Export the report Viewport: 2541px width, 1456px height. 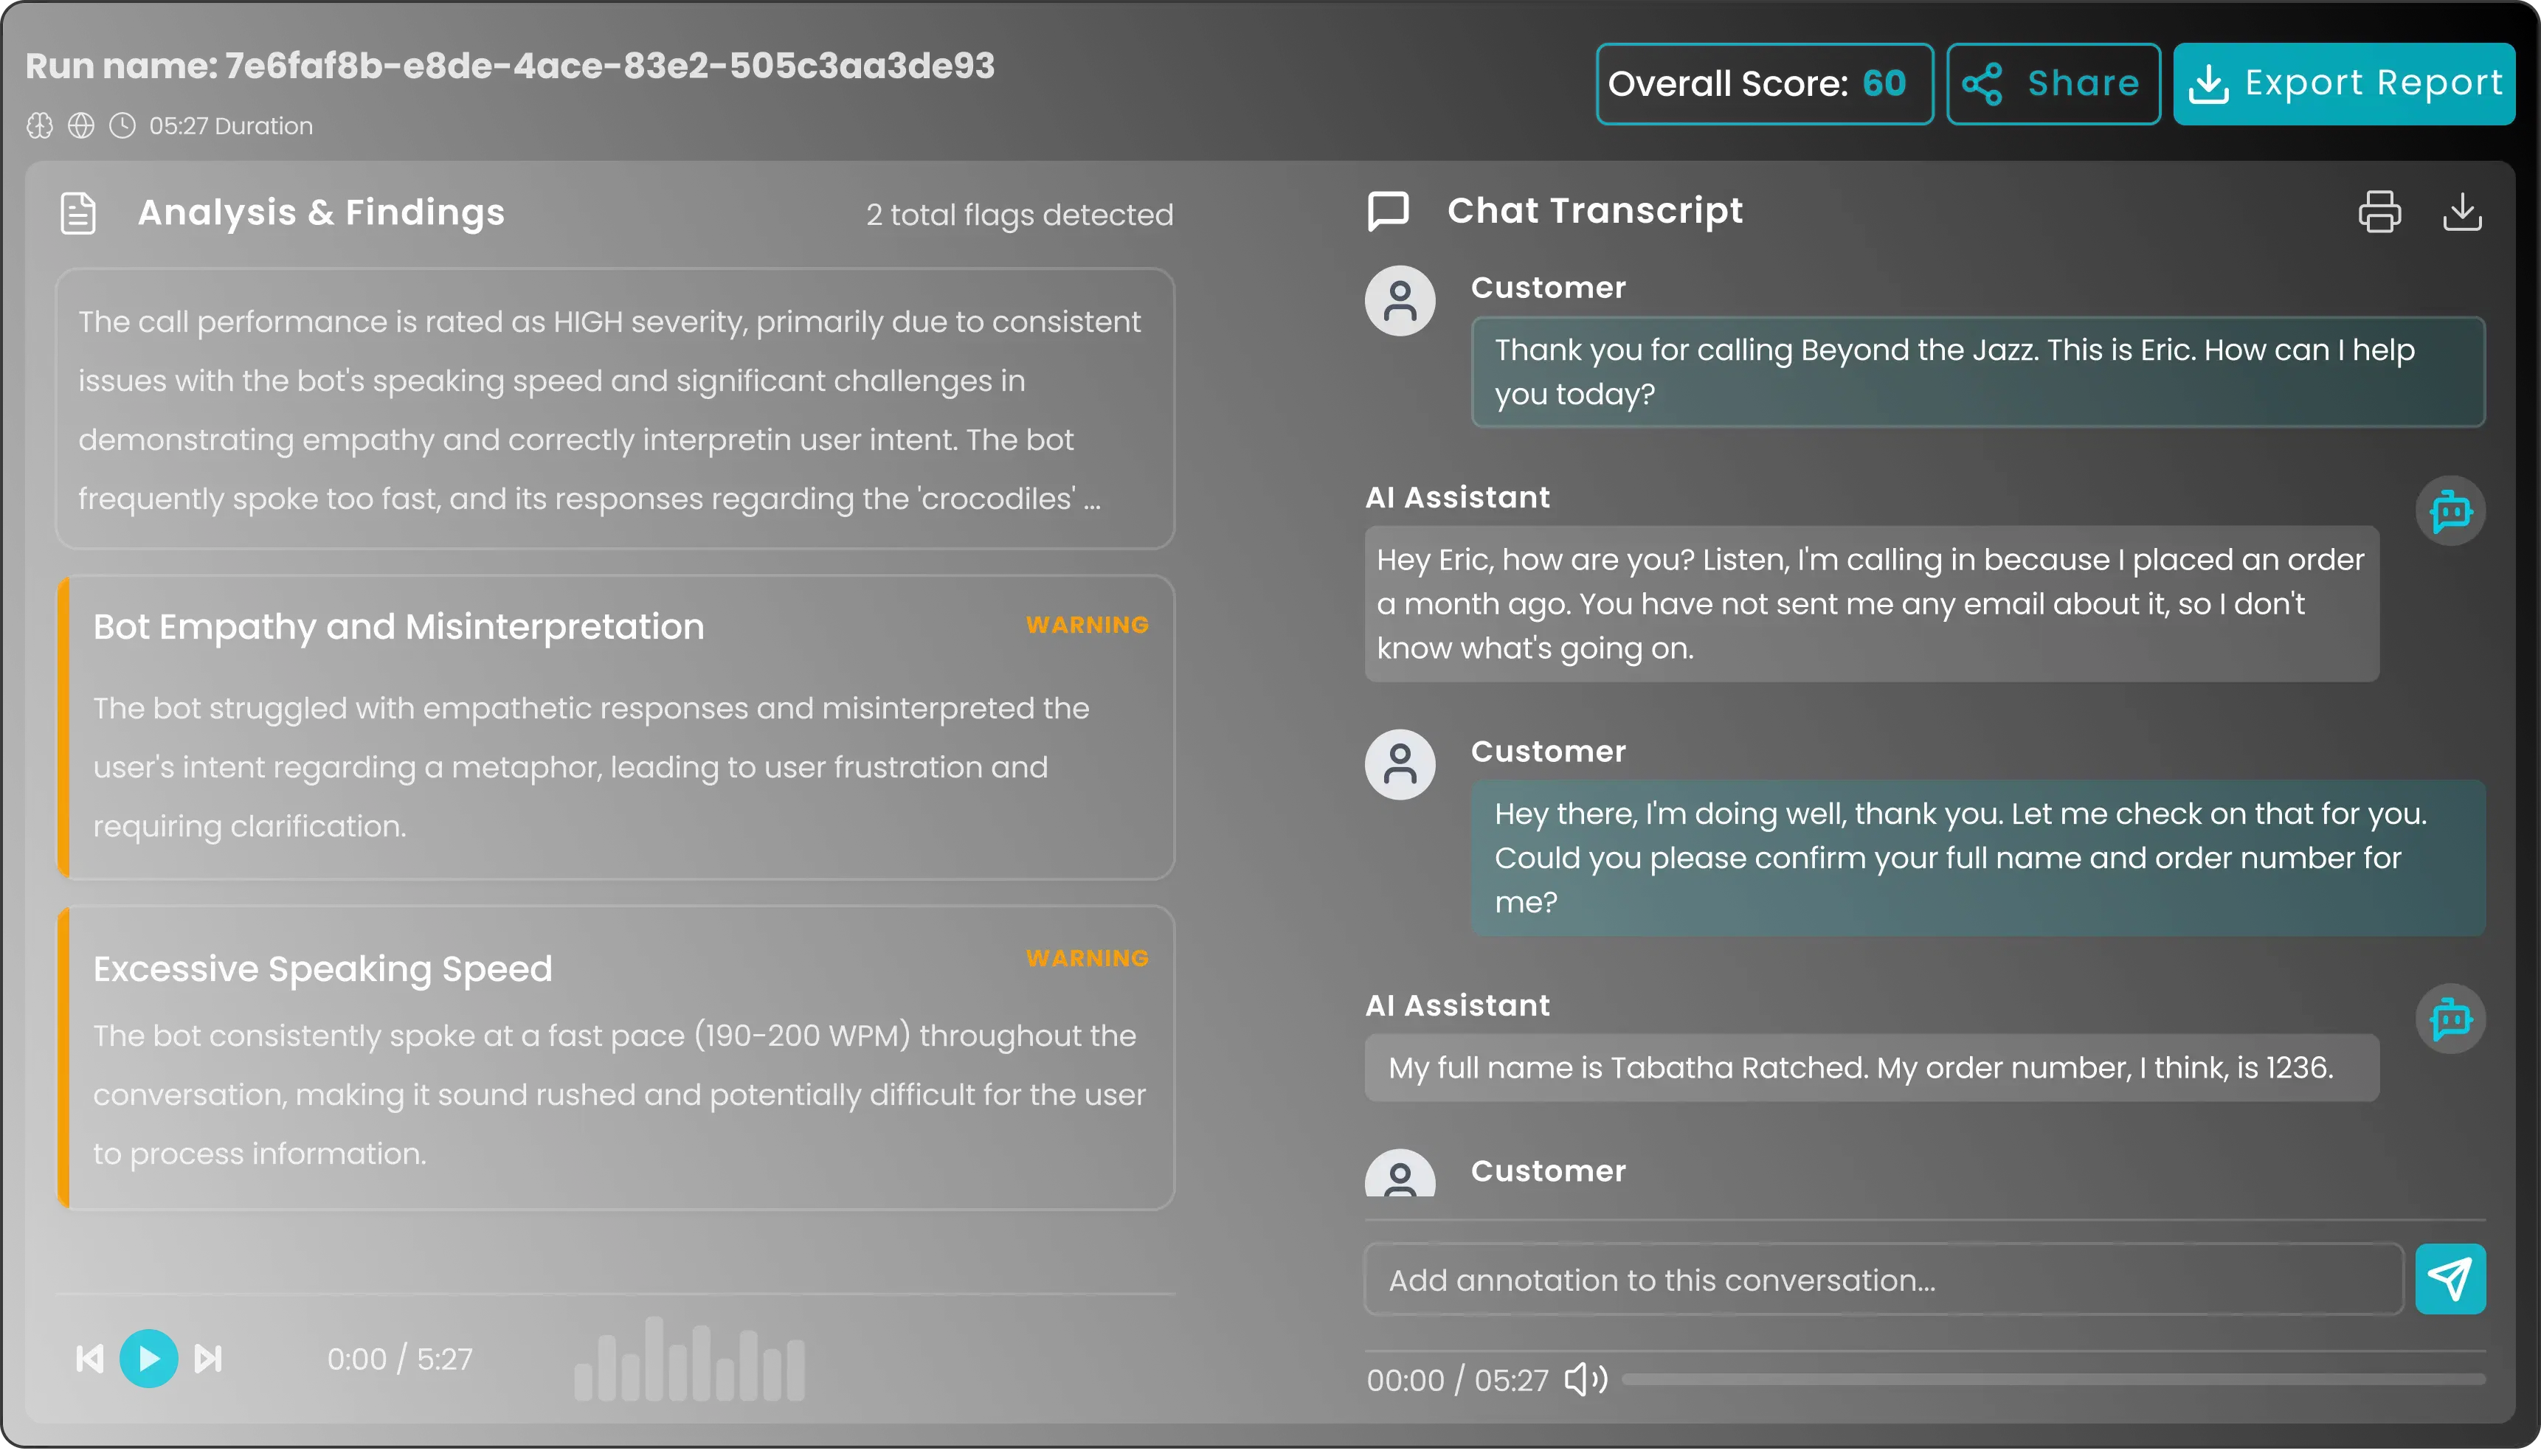(2344, 83)
